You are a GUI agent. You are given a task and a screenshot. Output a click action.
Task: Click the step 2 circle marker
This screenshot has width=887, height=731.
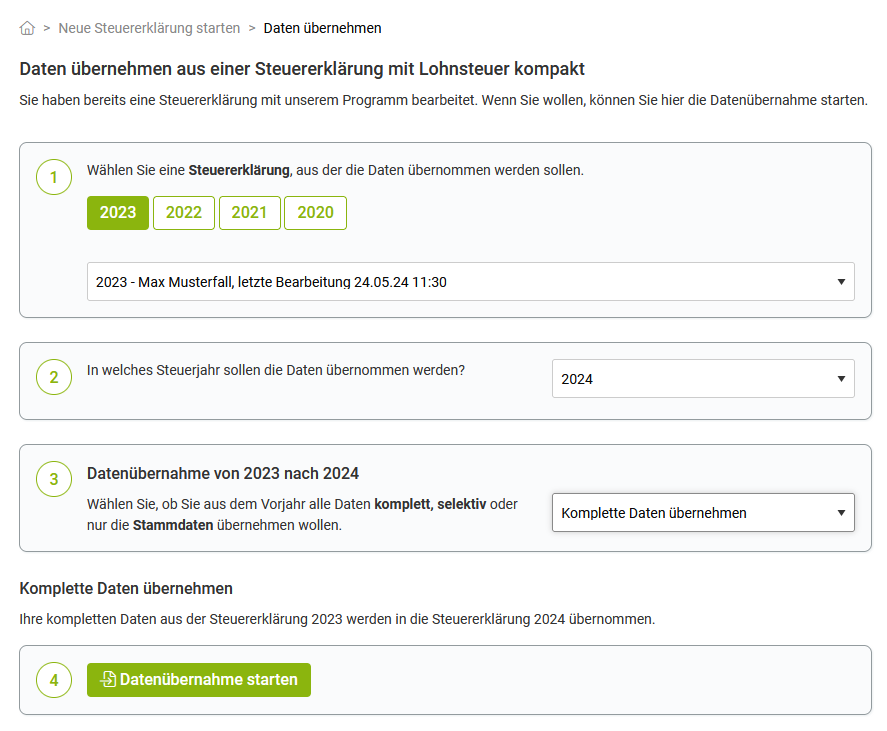[54, 378]
